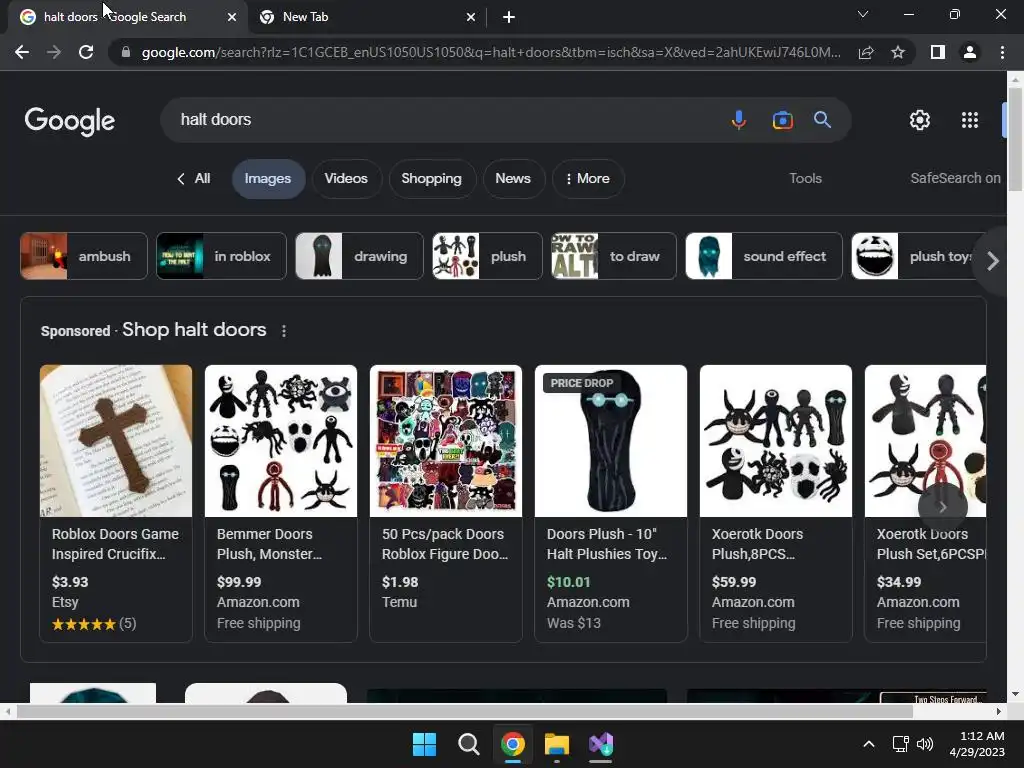Show hidden system tray icons
1024x768 pixels.
(869, 744)
